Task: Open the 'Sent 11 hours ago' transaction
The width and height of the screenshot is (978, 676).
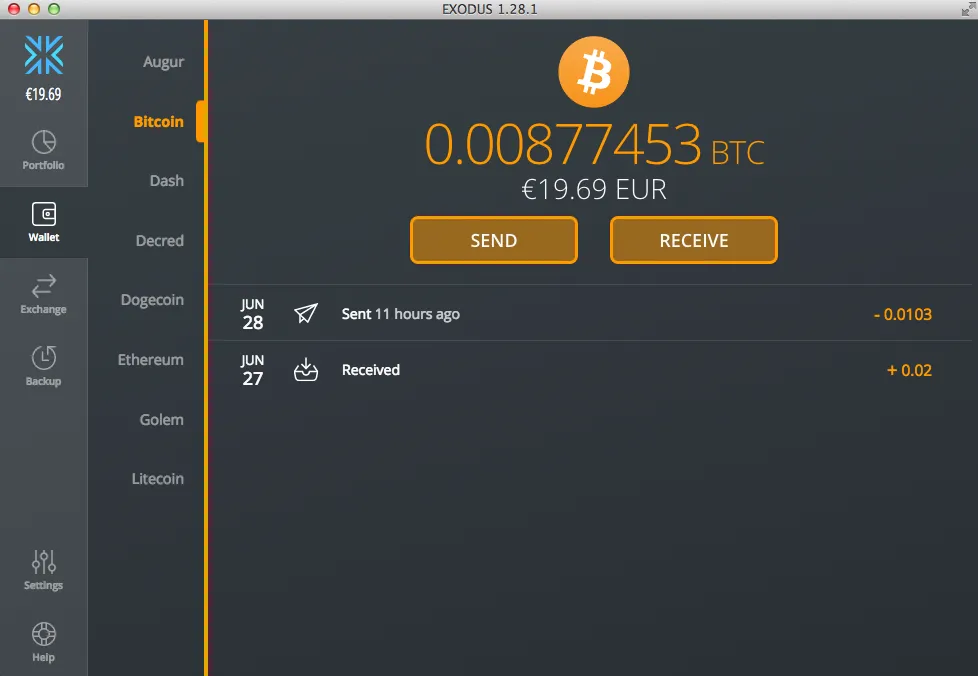Action: click(590, 314)
